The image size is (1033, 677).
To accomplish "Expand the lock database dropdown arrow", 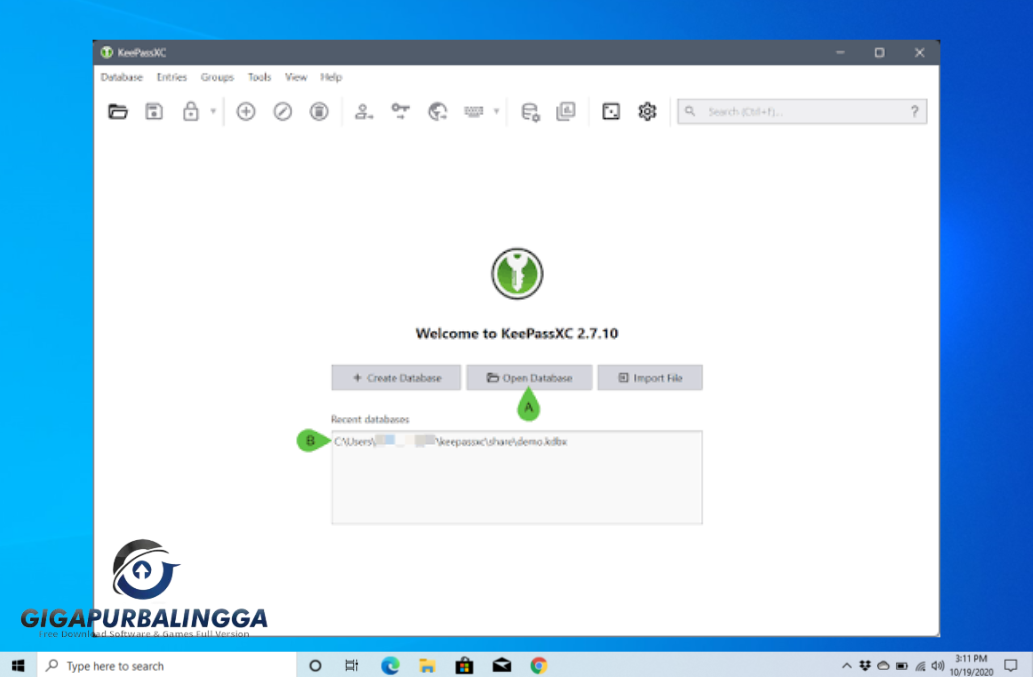I will click(x=213, y=111).
